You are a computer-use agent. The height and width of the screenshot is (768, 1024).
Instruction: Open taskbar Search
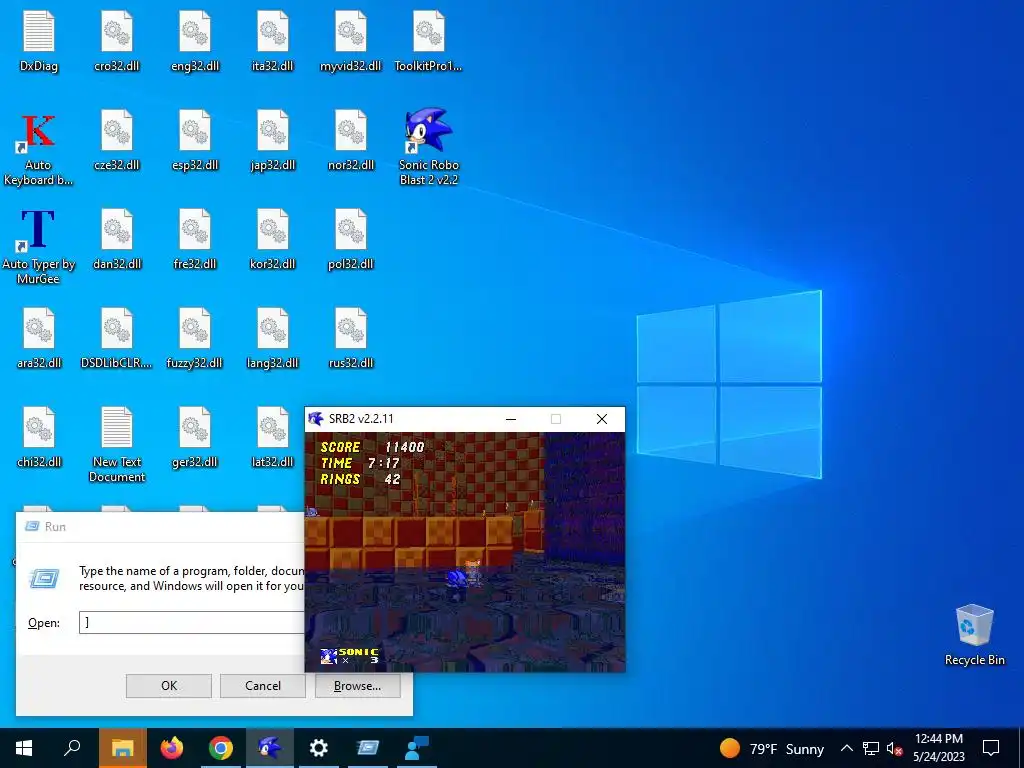coord(72,748)
